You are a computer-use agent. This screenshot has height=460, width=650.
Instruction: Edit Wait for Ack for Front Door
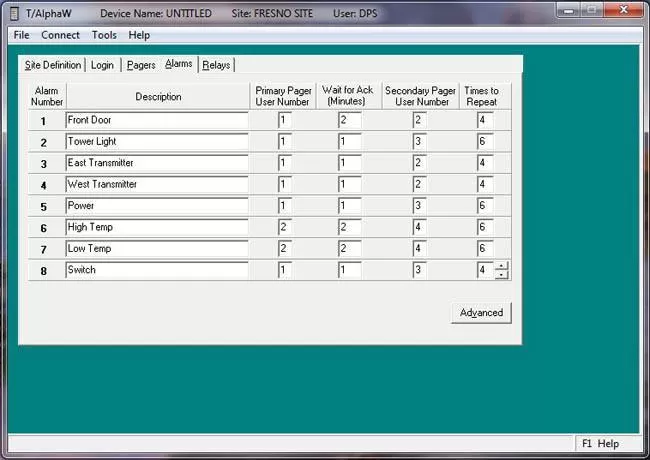coord(349,120)
